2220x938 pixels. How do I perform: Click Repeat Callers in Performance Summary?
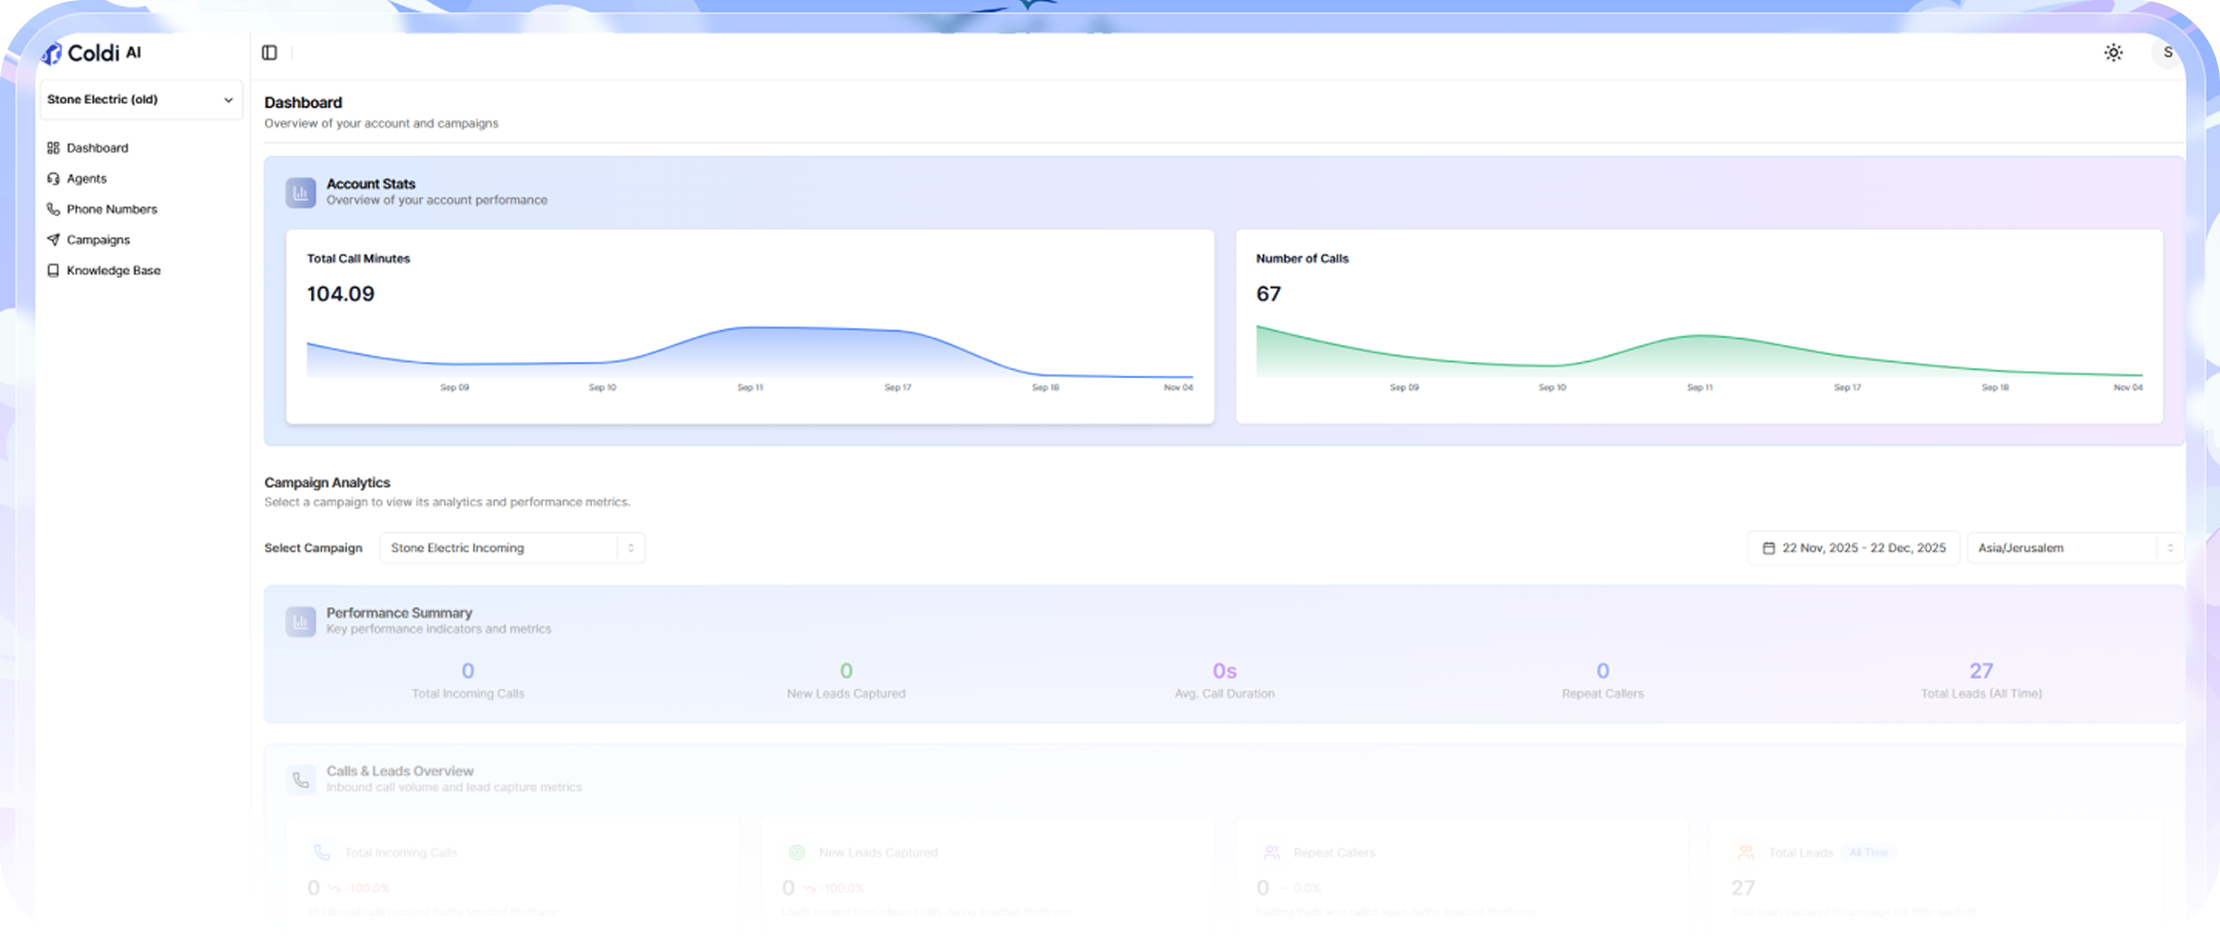point(1603,694)
